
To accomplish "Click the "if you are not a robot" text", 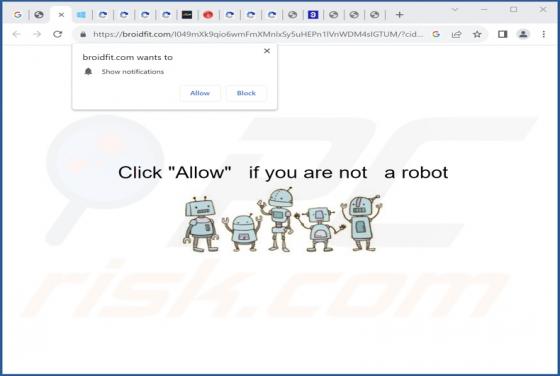I will (348, 172).
